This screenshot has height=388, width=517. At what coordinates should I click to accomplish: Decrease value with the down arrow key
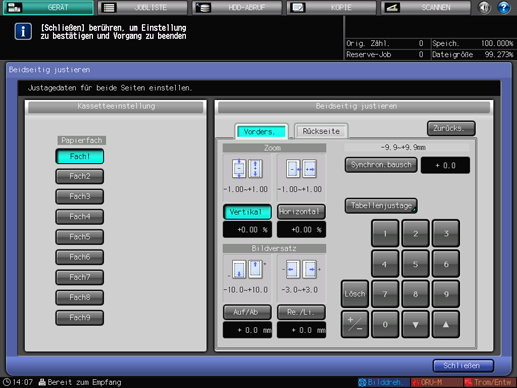415,324
